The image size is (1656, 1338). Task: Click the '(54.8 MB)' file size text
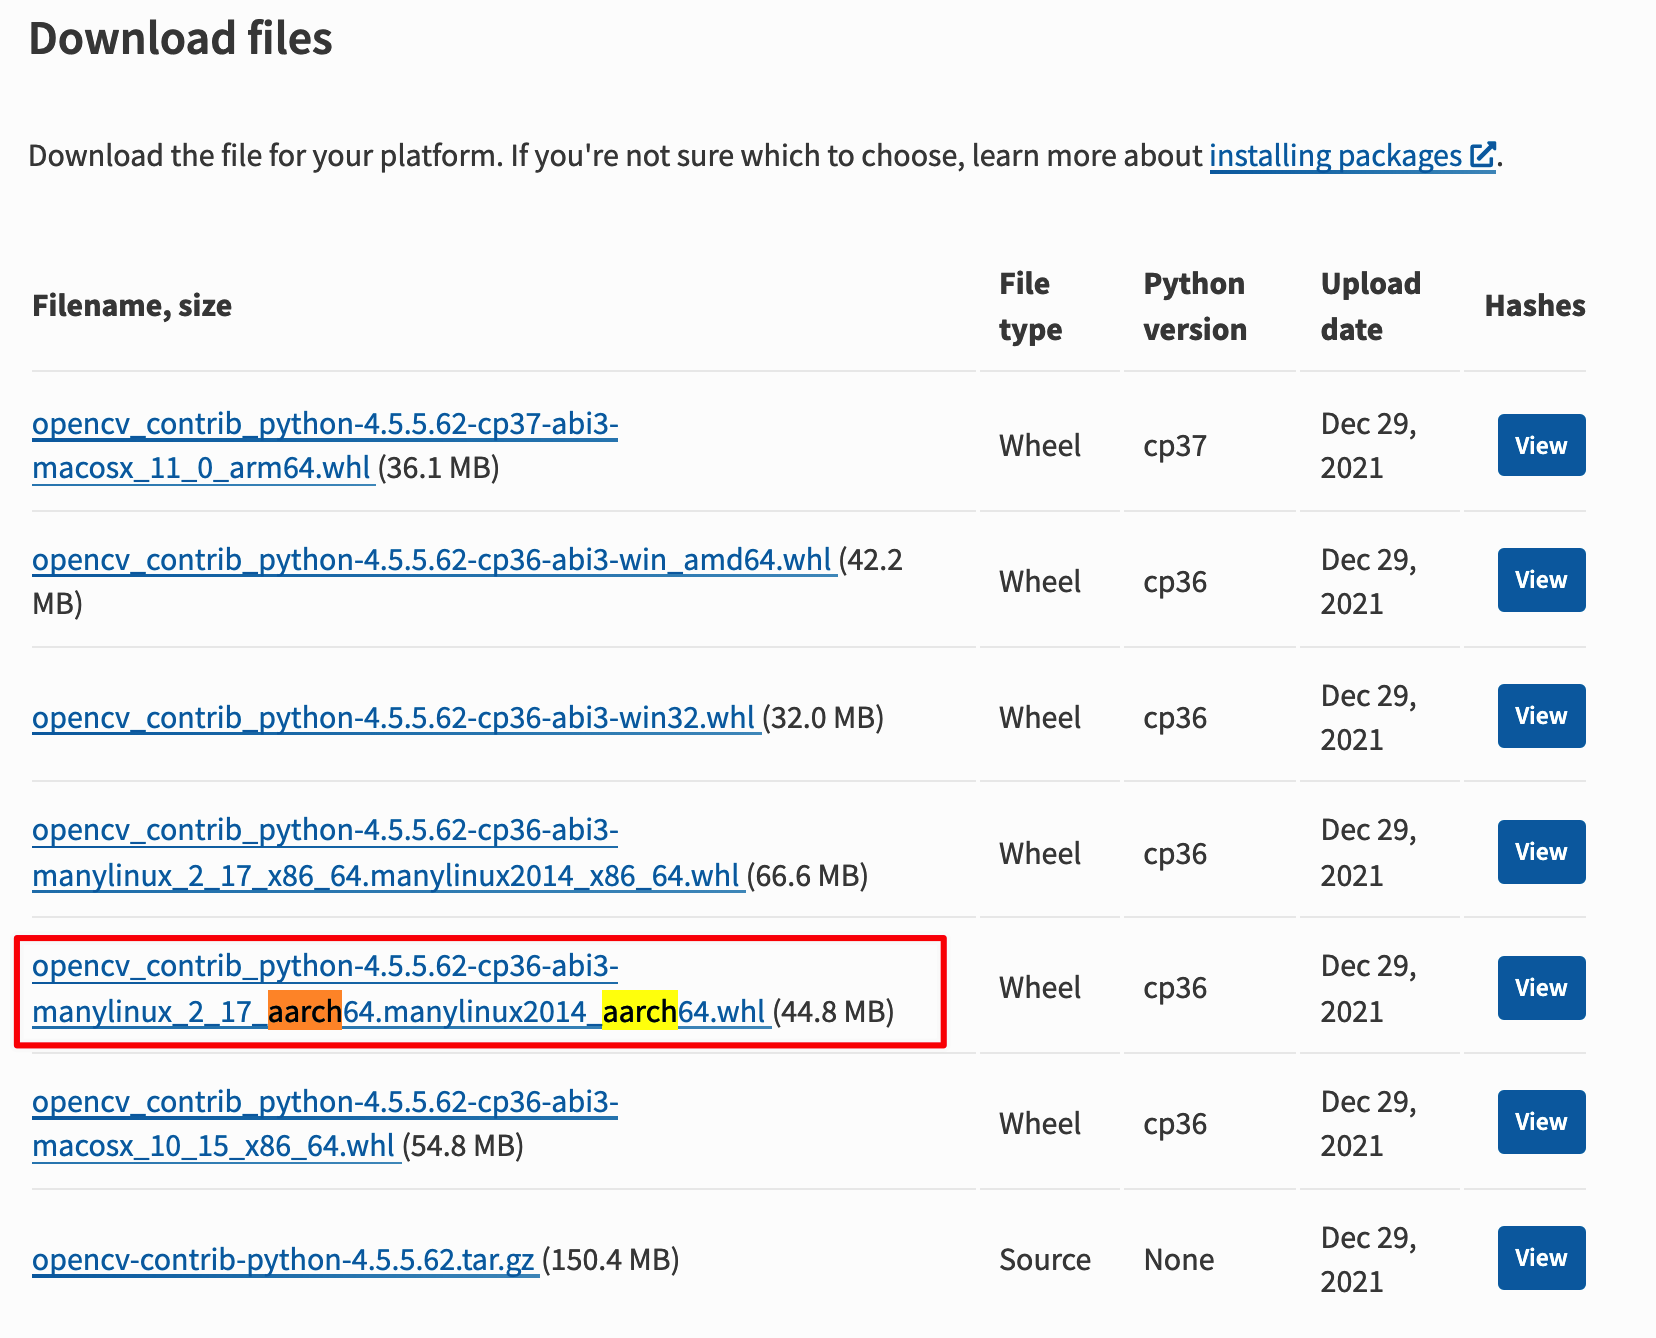coord(464,1146)
